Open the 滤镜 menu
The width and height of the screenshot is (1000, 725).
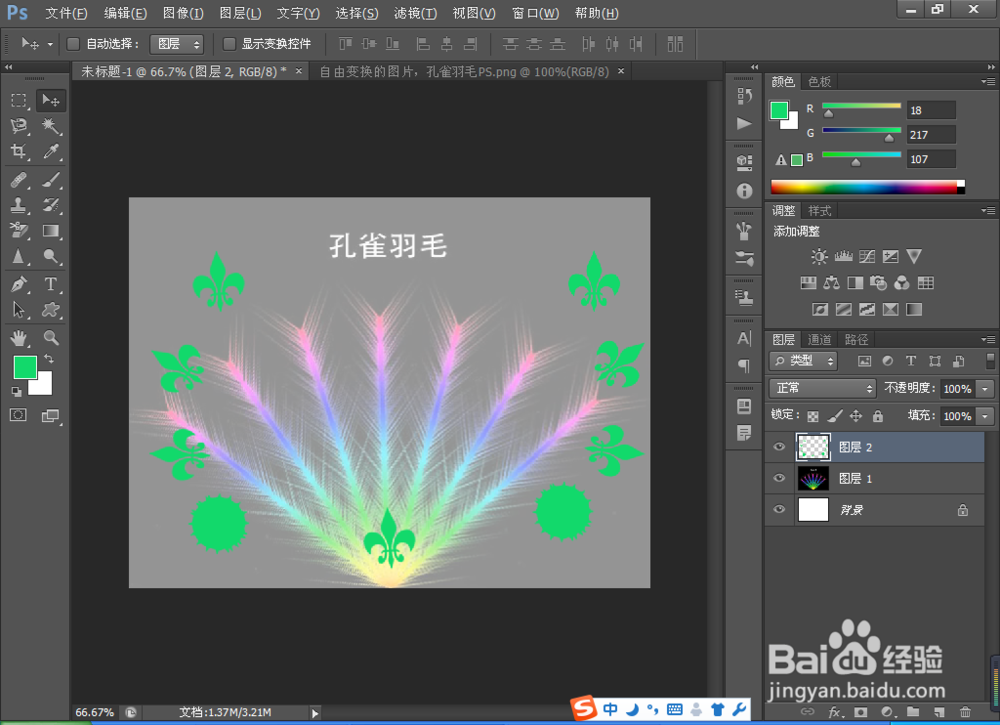tap(415, 13)
